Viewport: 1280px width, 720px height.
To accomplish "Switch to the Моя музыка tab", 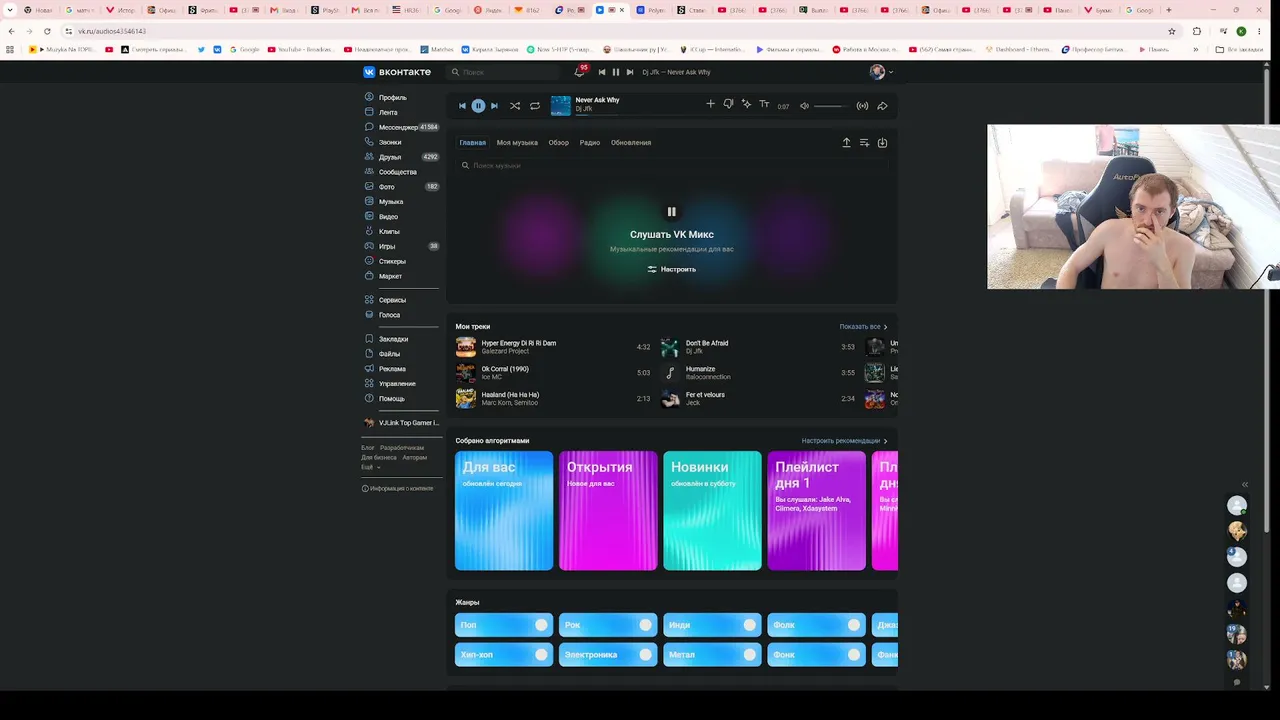I will click(x=517, y=142).
